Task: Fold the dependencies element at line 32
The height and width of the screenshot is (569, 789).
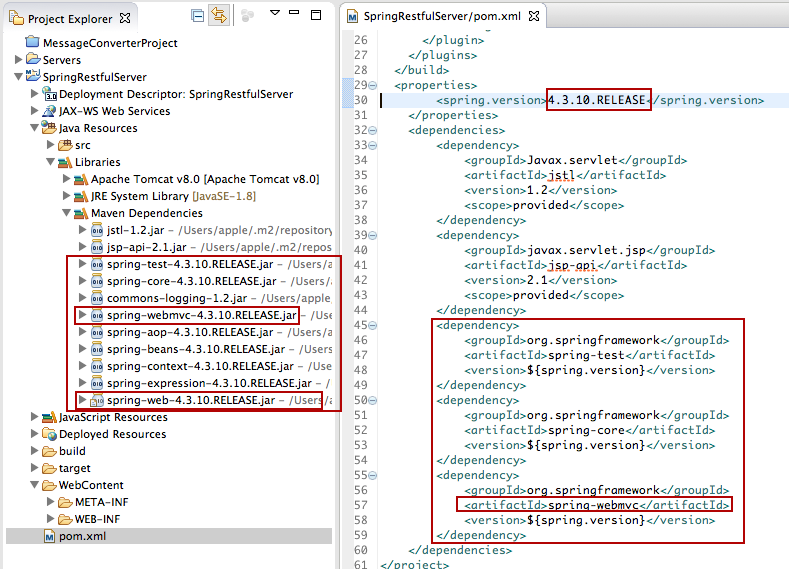Action: pos(373,130)
